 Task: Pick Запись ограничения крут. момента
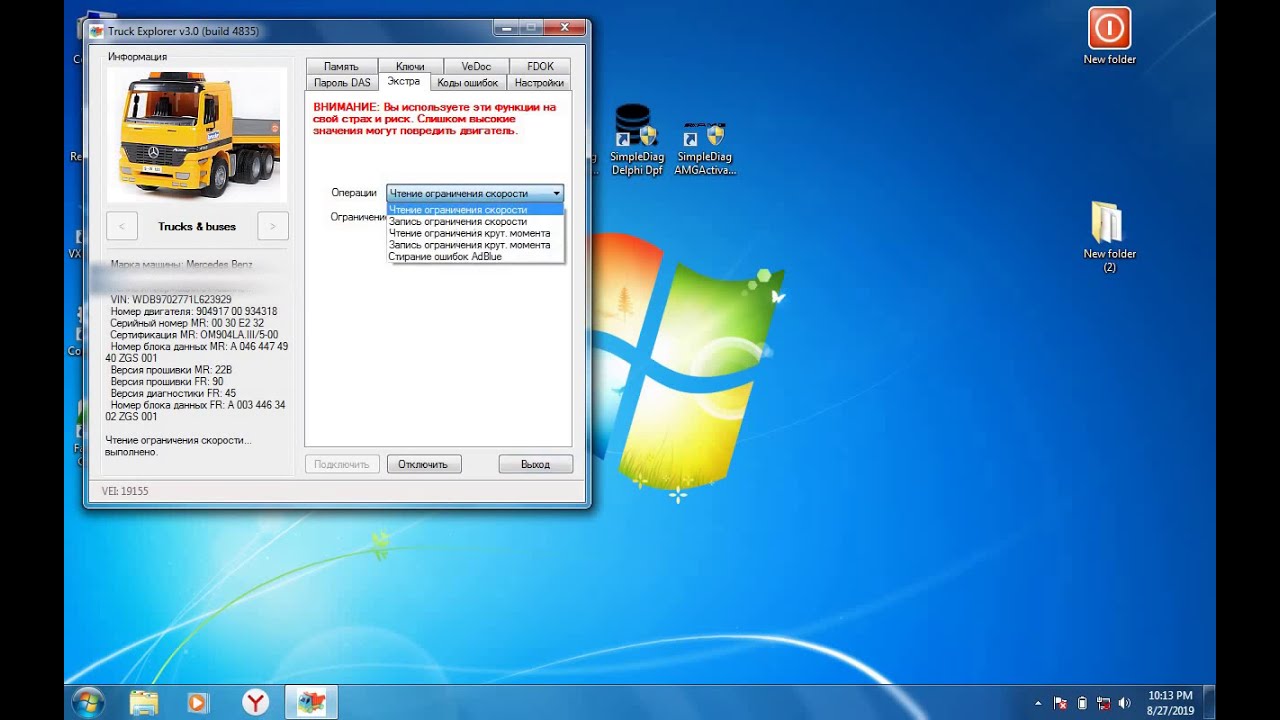(x=475, y=245)
